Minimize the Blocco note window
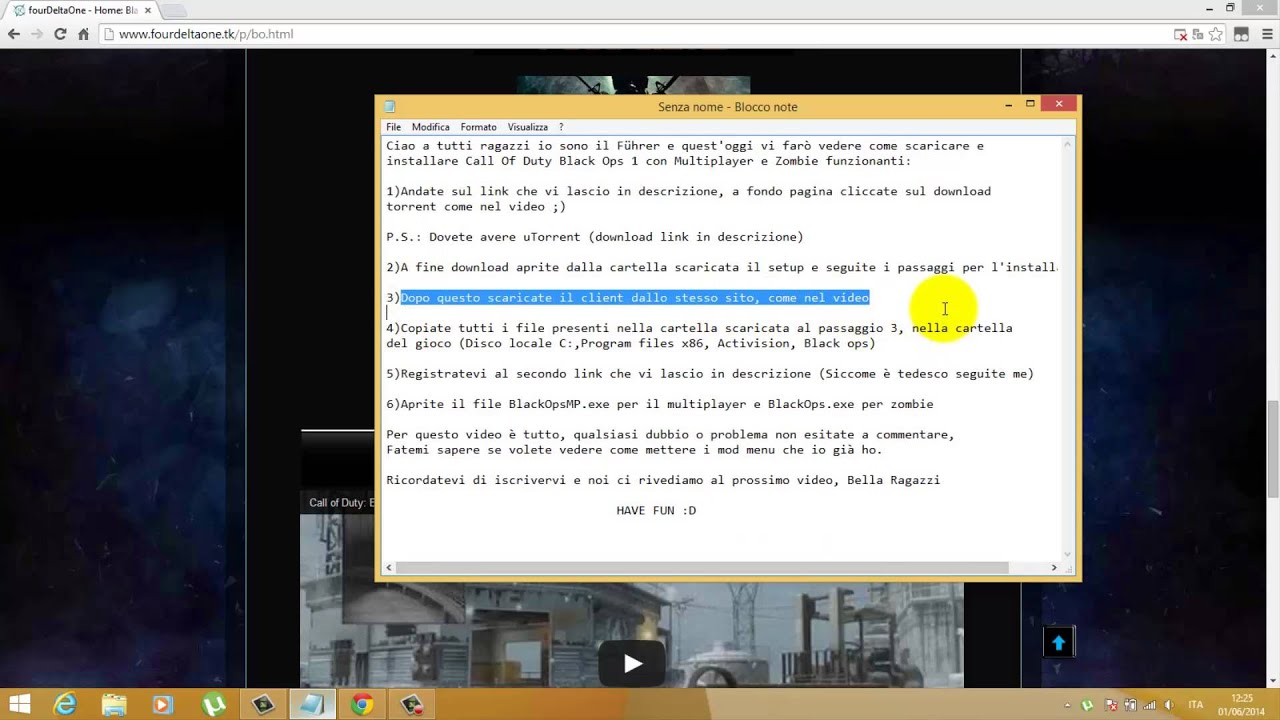The width and height of the screenshot is (1280, 720). [x=1008, y=104]
